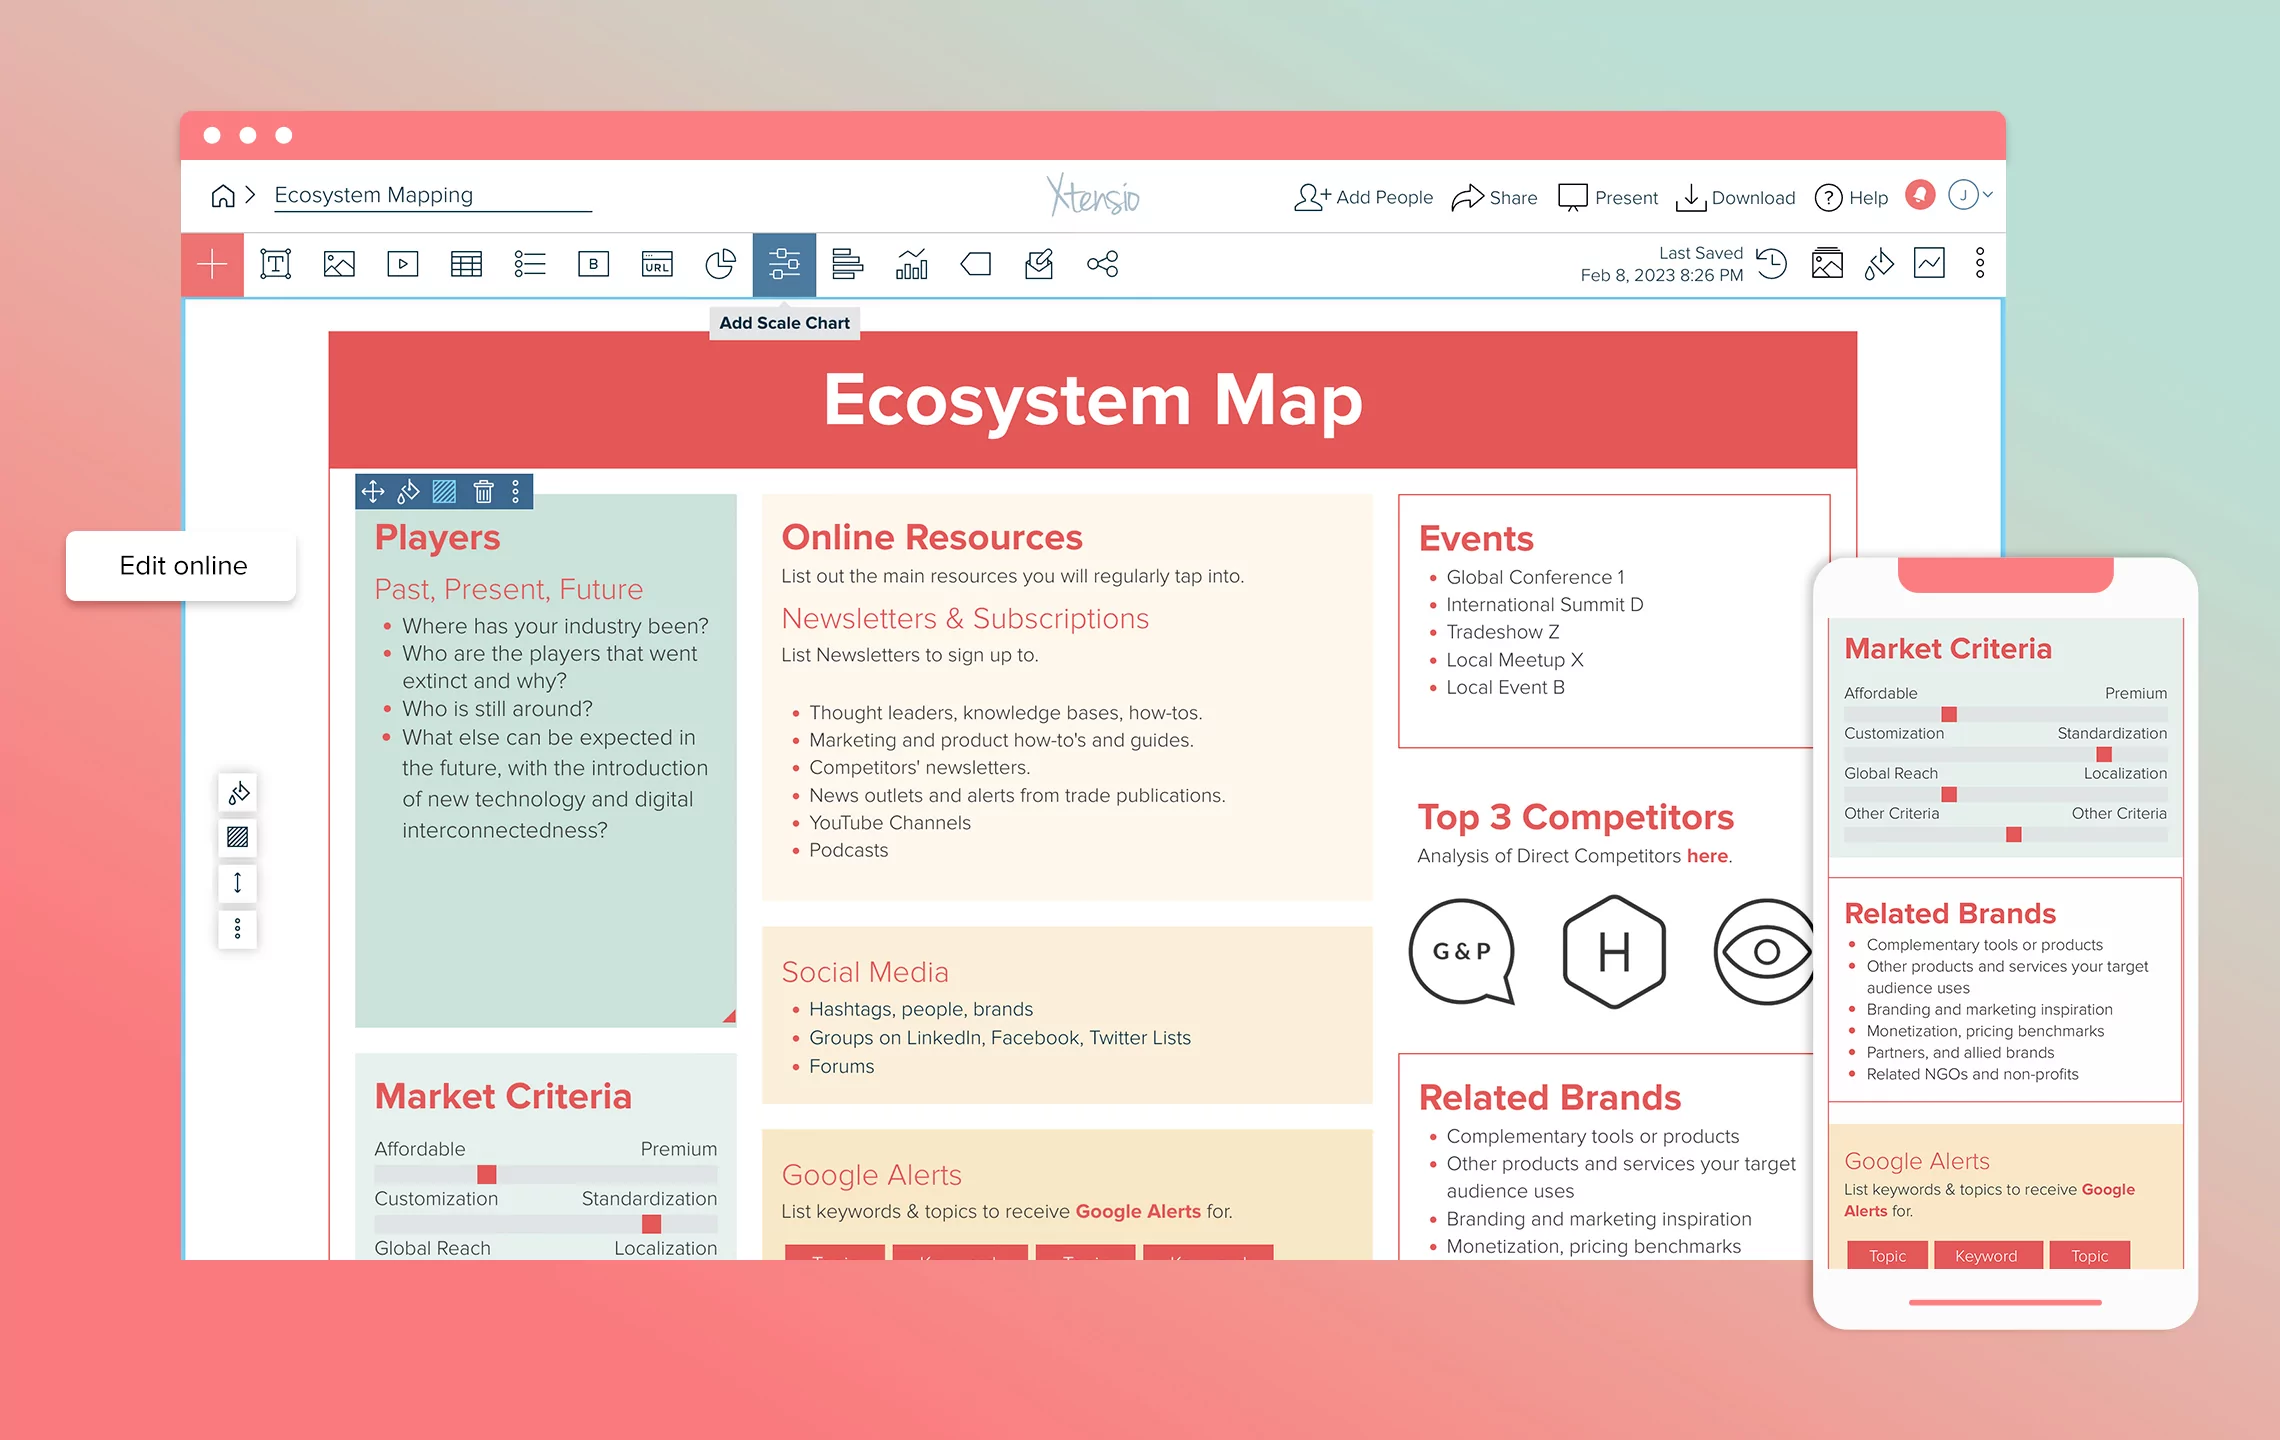The height and width of the screenshot is (1440, 2280).
Task: Open the Add Image tool
Action: tap(339, 263)
